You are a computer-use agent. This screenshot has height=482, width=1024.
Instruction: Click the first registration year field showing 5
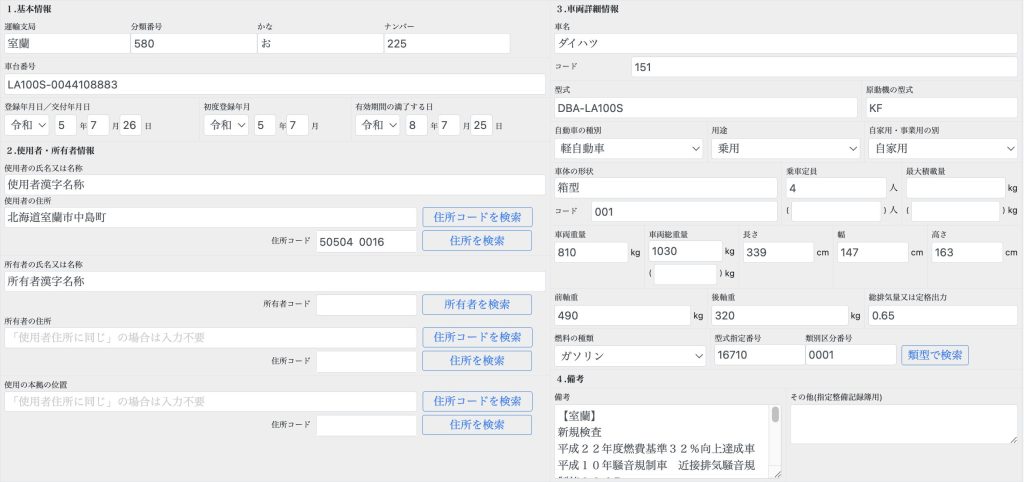click(264, 125)
